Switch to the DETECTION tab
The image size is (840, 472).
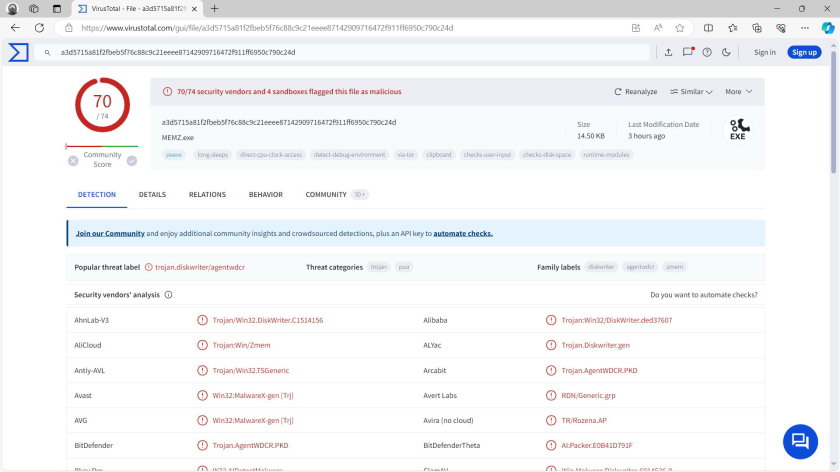97,194
